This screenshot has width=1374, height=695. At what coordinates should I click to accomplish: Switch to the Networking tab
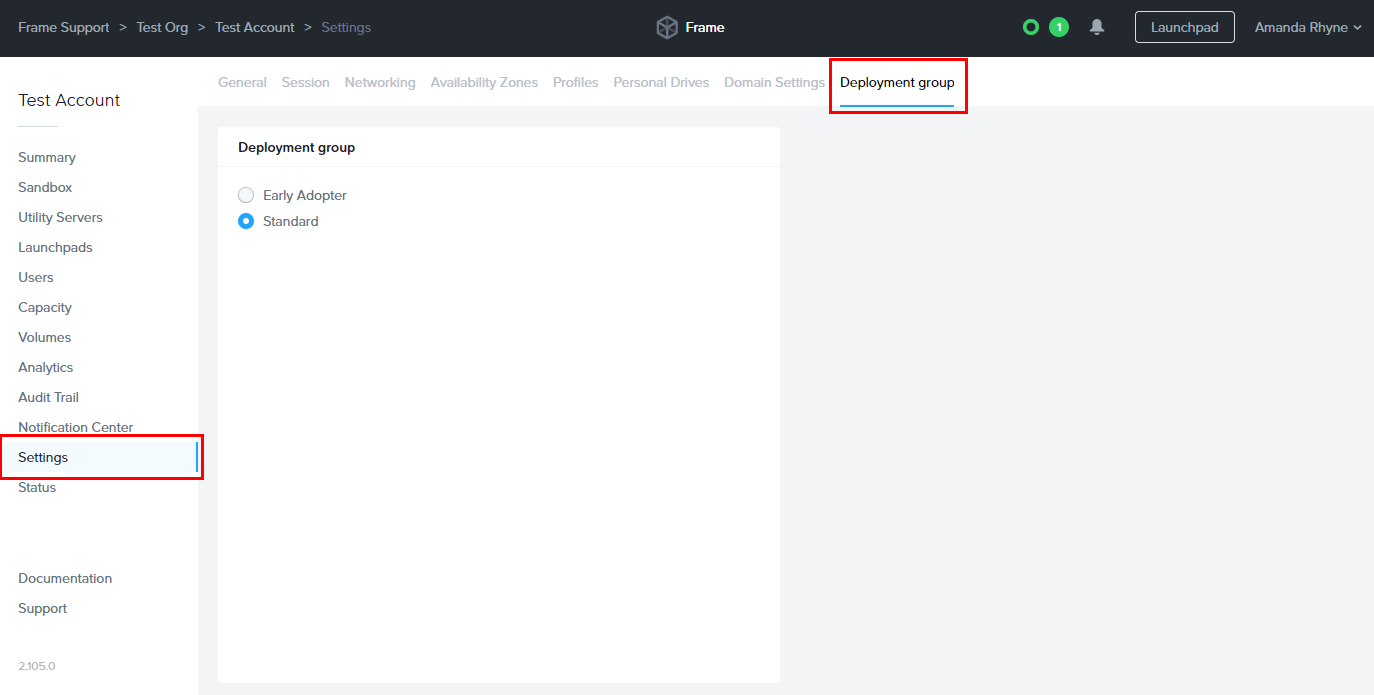(x=380, y=82)
